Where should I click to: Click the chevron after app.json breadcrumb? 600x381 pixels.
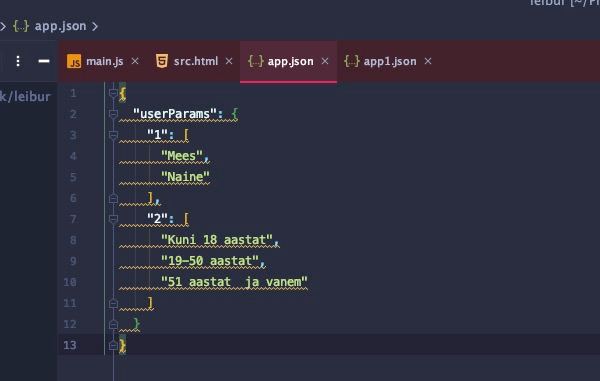[95, 26]
